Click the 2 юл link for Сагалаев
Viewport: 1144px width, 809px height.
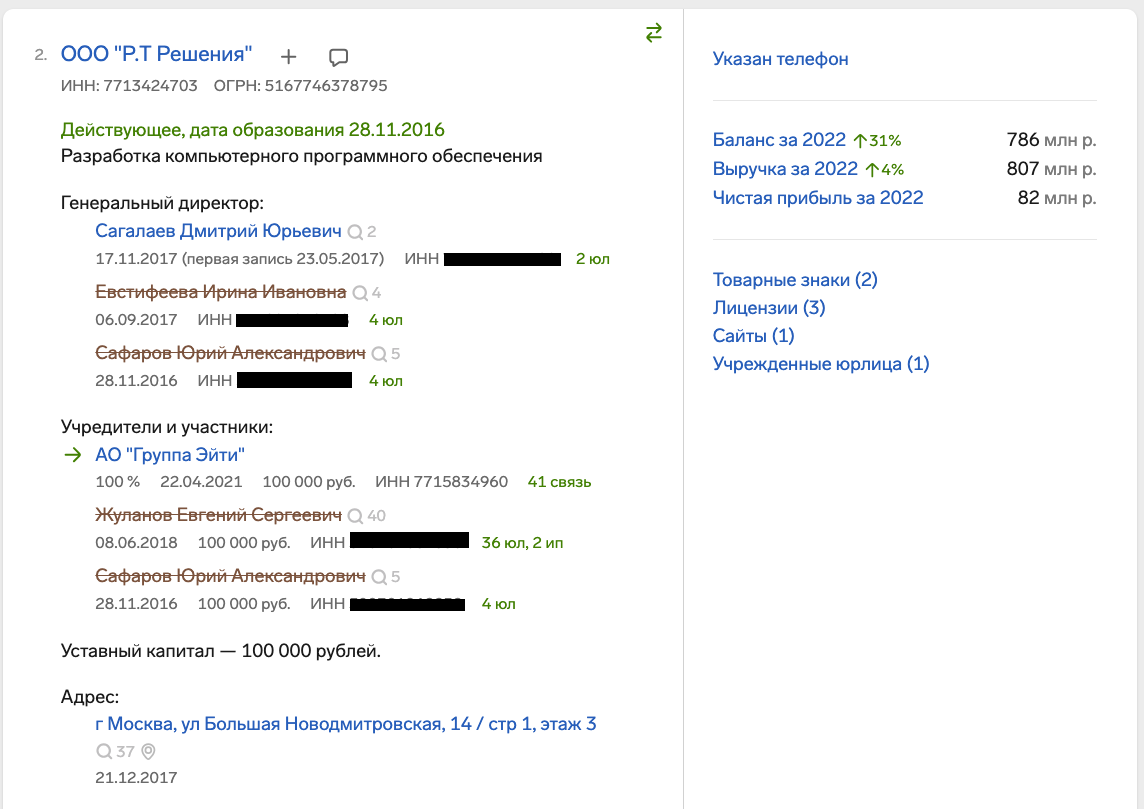click(592, 259)
